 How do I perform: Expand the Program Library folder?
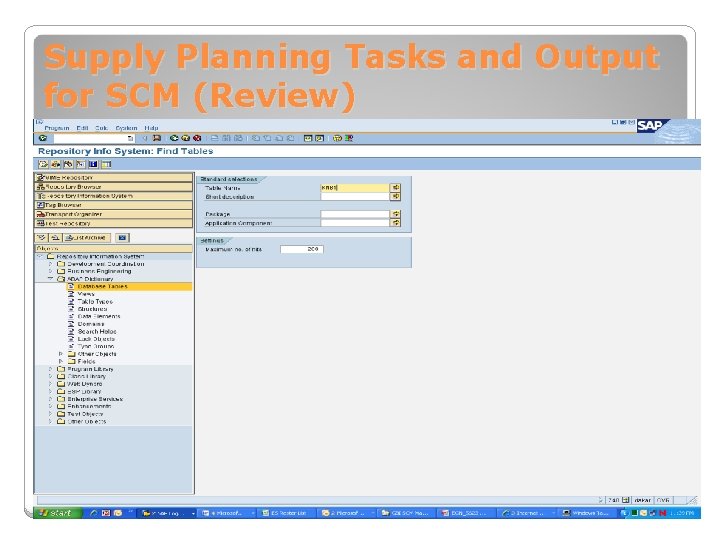tap(51, 369)
